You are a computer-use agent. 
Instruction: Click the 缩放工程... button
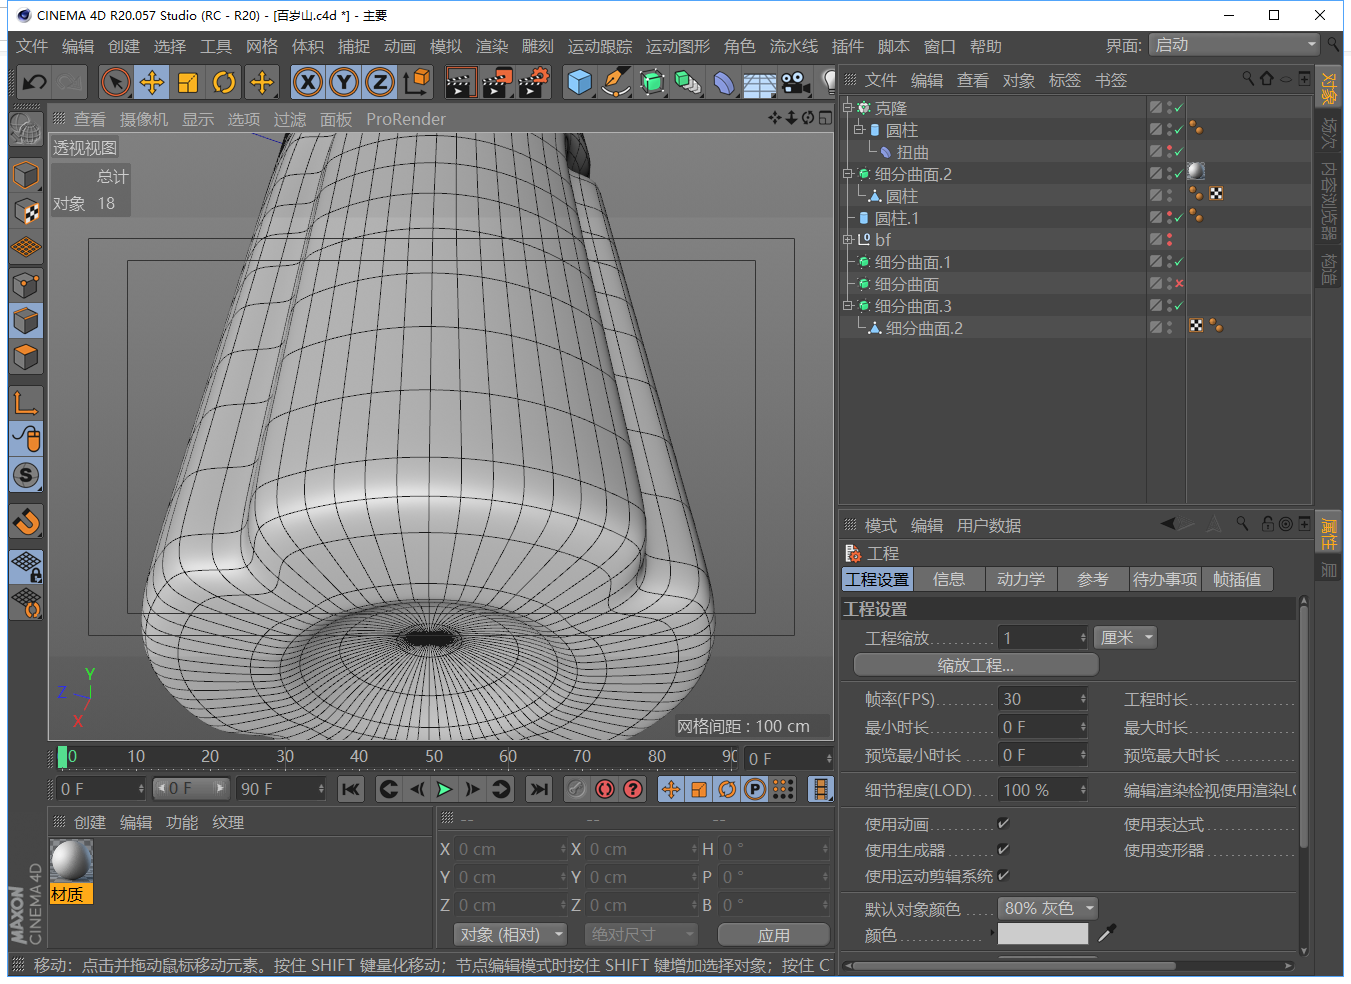(x=975, y=664)
